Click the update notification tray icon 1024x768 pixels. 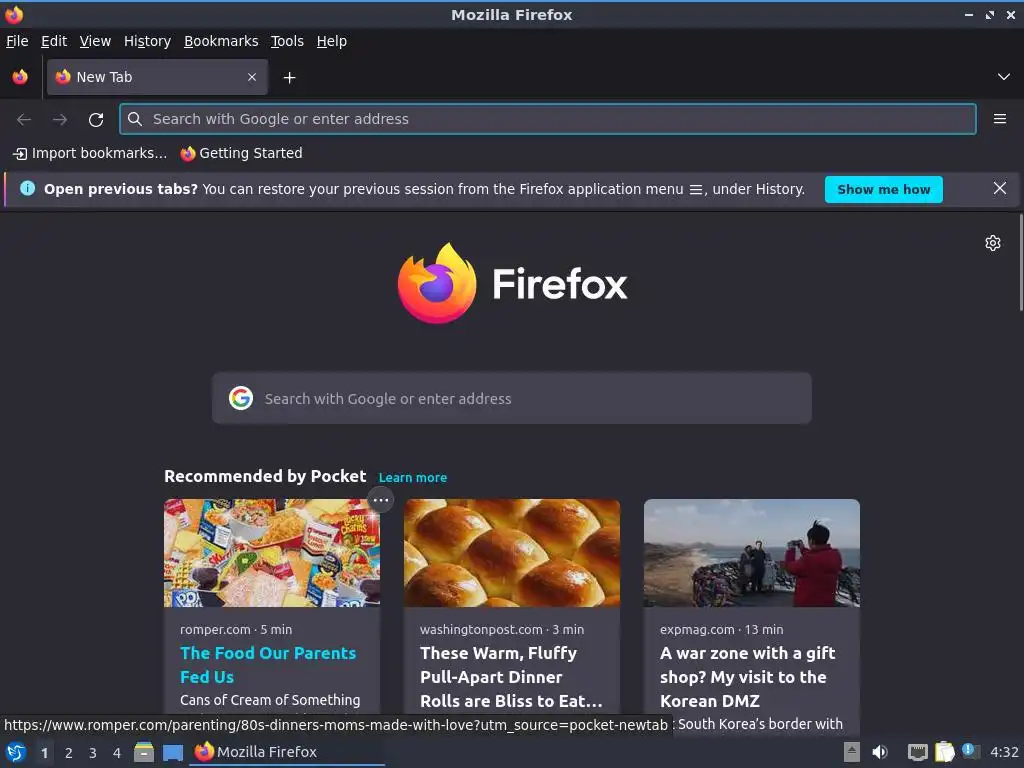click(x=970, y=751)
